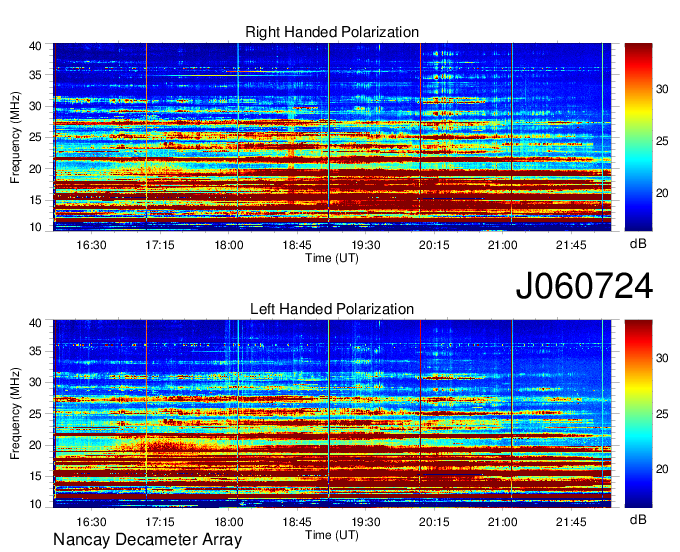Click the 17:15 tick on the bottom plot
680x552 pixels.
[x=160, y=522]
